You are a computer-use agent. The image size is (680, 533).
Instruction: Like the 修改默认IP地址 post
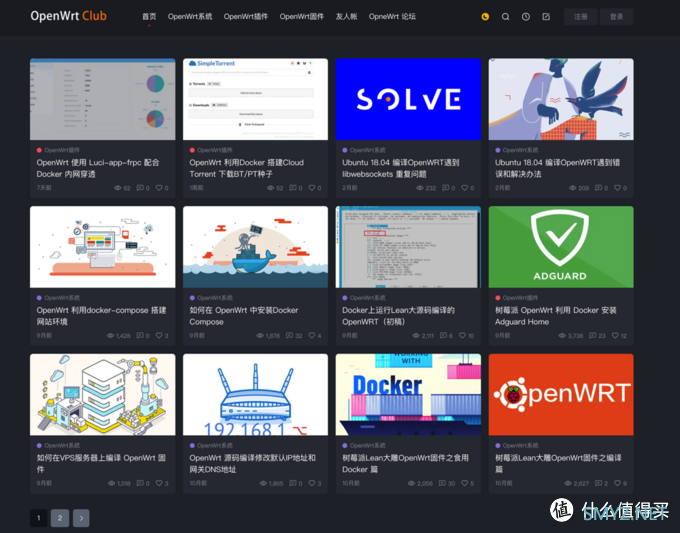pyautogui.click(x=312, y=483)
